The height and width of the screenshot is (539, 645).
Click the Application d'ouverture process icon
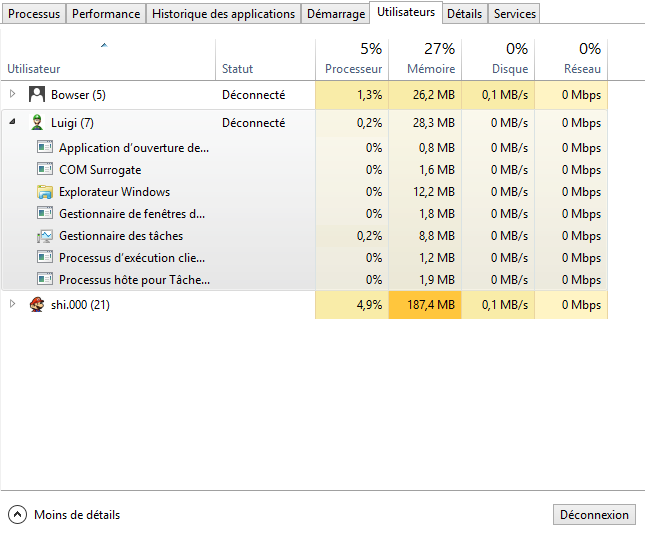[45, 148]
